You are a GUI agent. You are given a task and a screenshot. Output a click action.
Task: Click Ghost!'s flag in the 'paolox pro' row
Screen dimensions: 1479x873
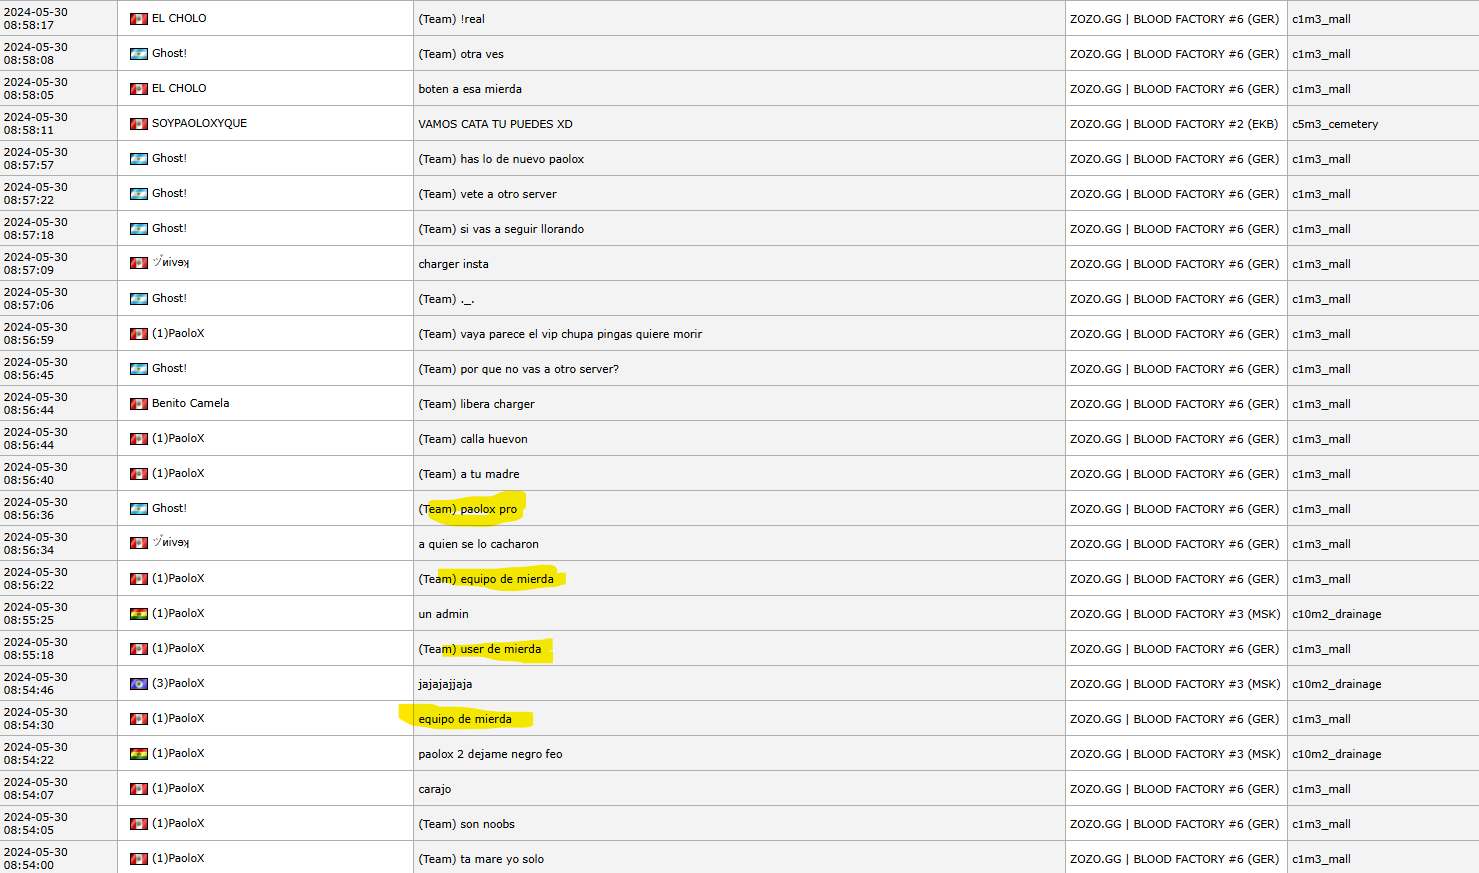[138, 509]
